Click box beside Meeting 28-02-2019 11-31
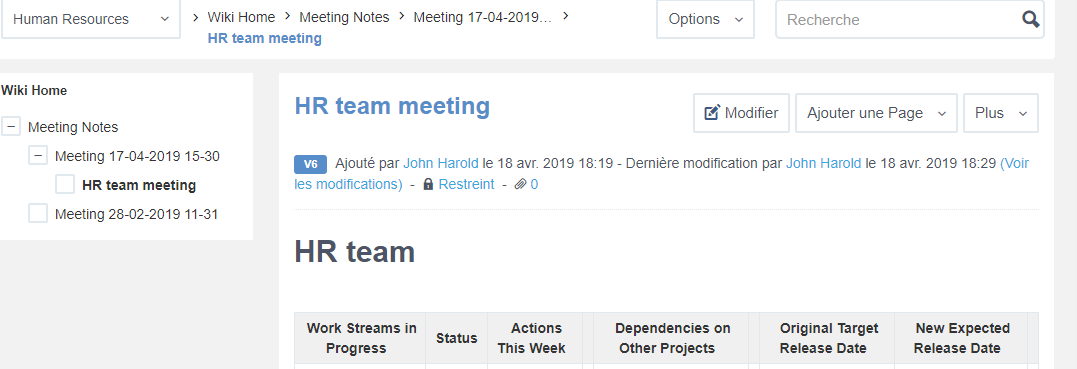This screenshot has height=369, width=1077. click(x=38, y=214)
